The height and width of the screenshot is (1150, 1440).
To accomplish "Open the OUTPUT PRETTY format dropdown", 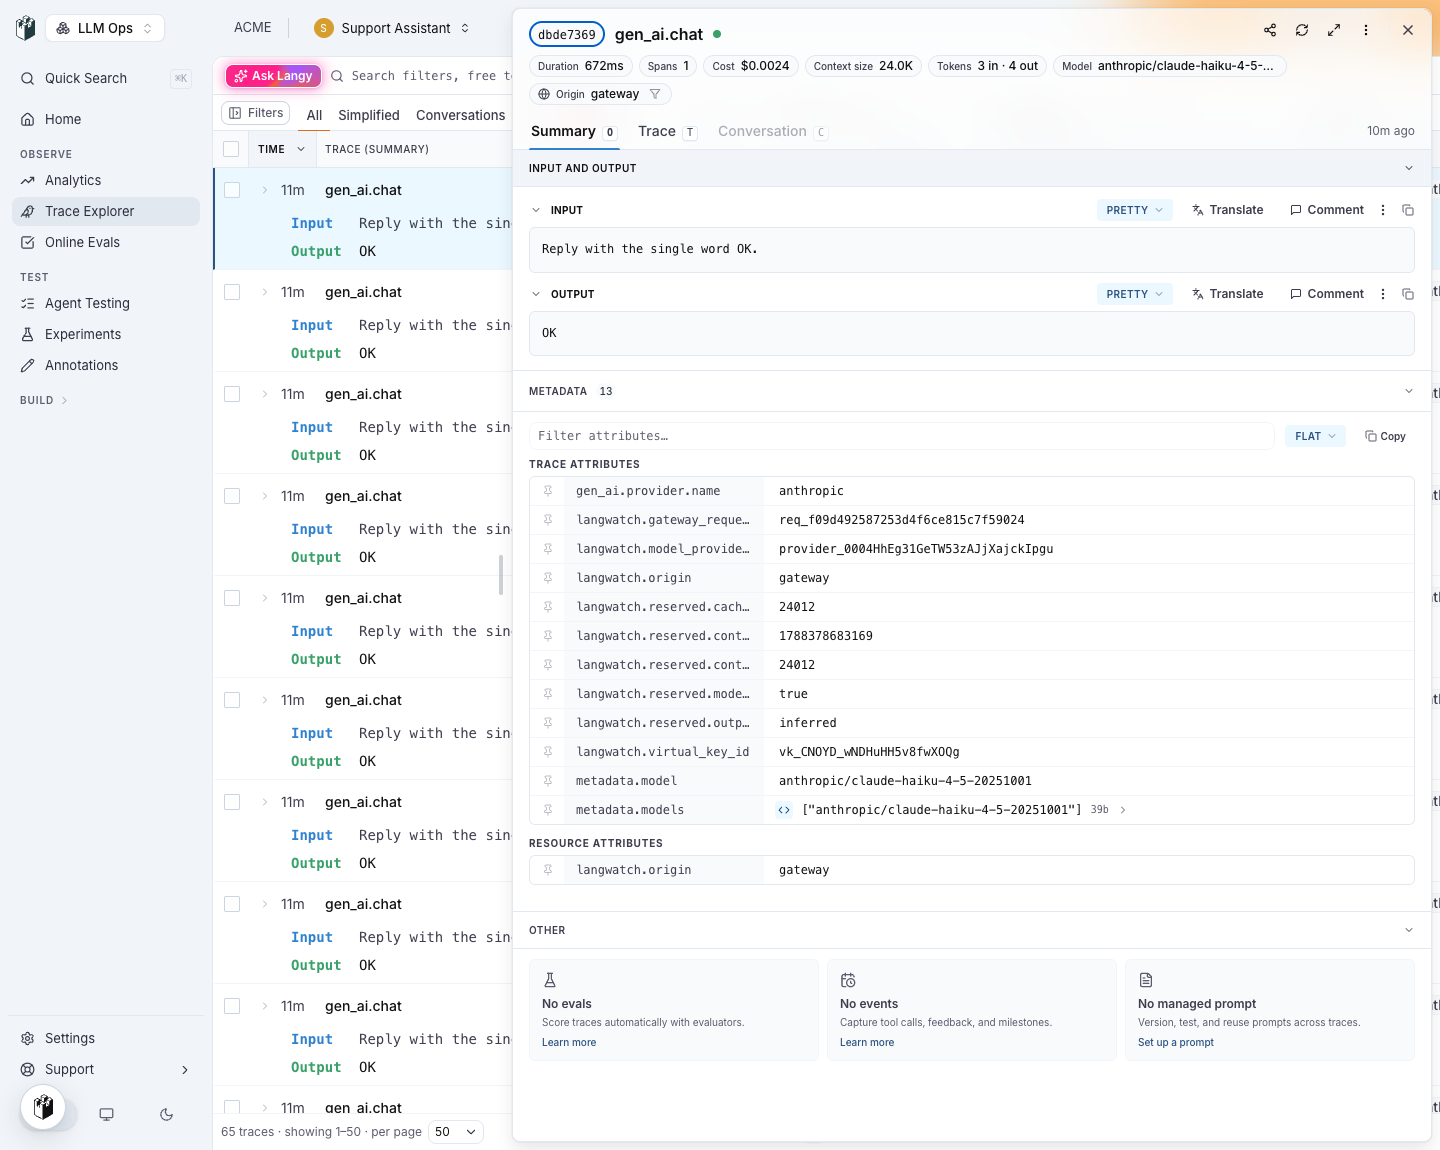I will coord(1134,294).
